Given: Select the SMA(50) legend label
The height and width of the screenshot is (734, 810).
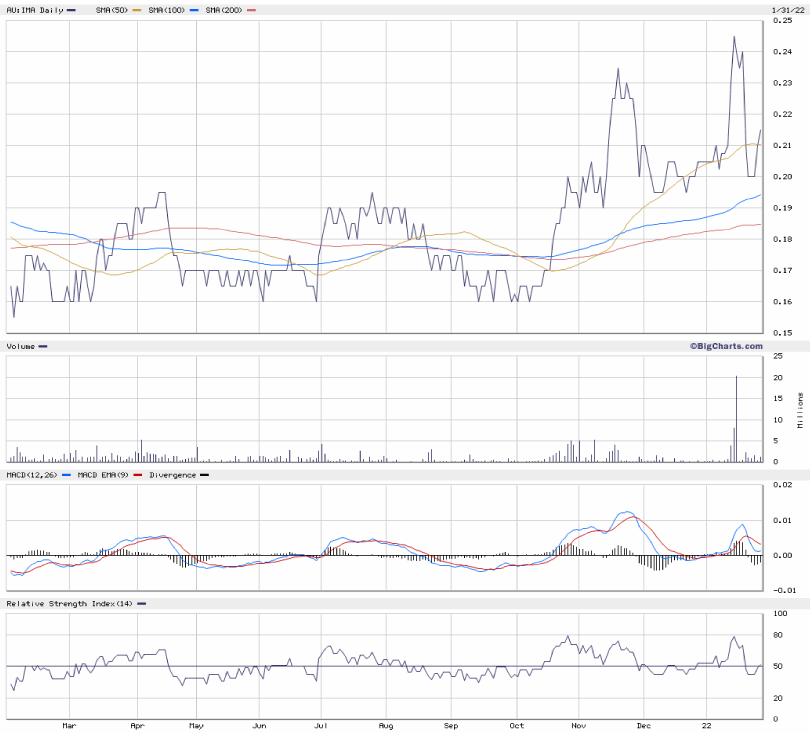Looking at the screenshot, I should [111, 10].
